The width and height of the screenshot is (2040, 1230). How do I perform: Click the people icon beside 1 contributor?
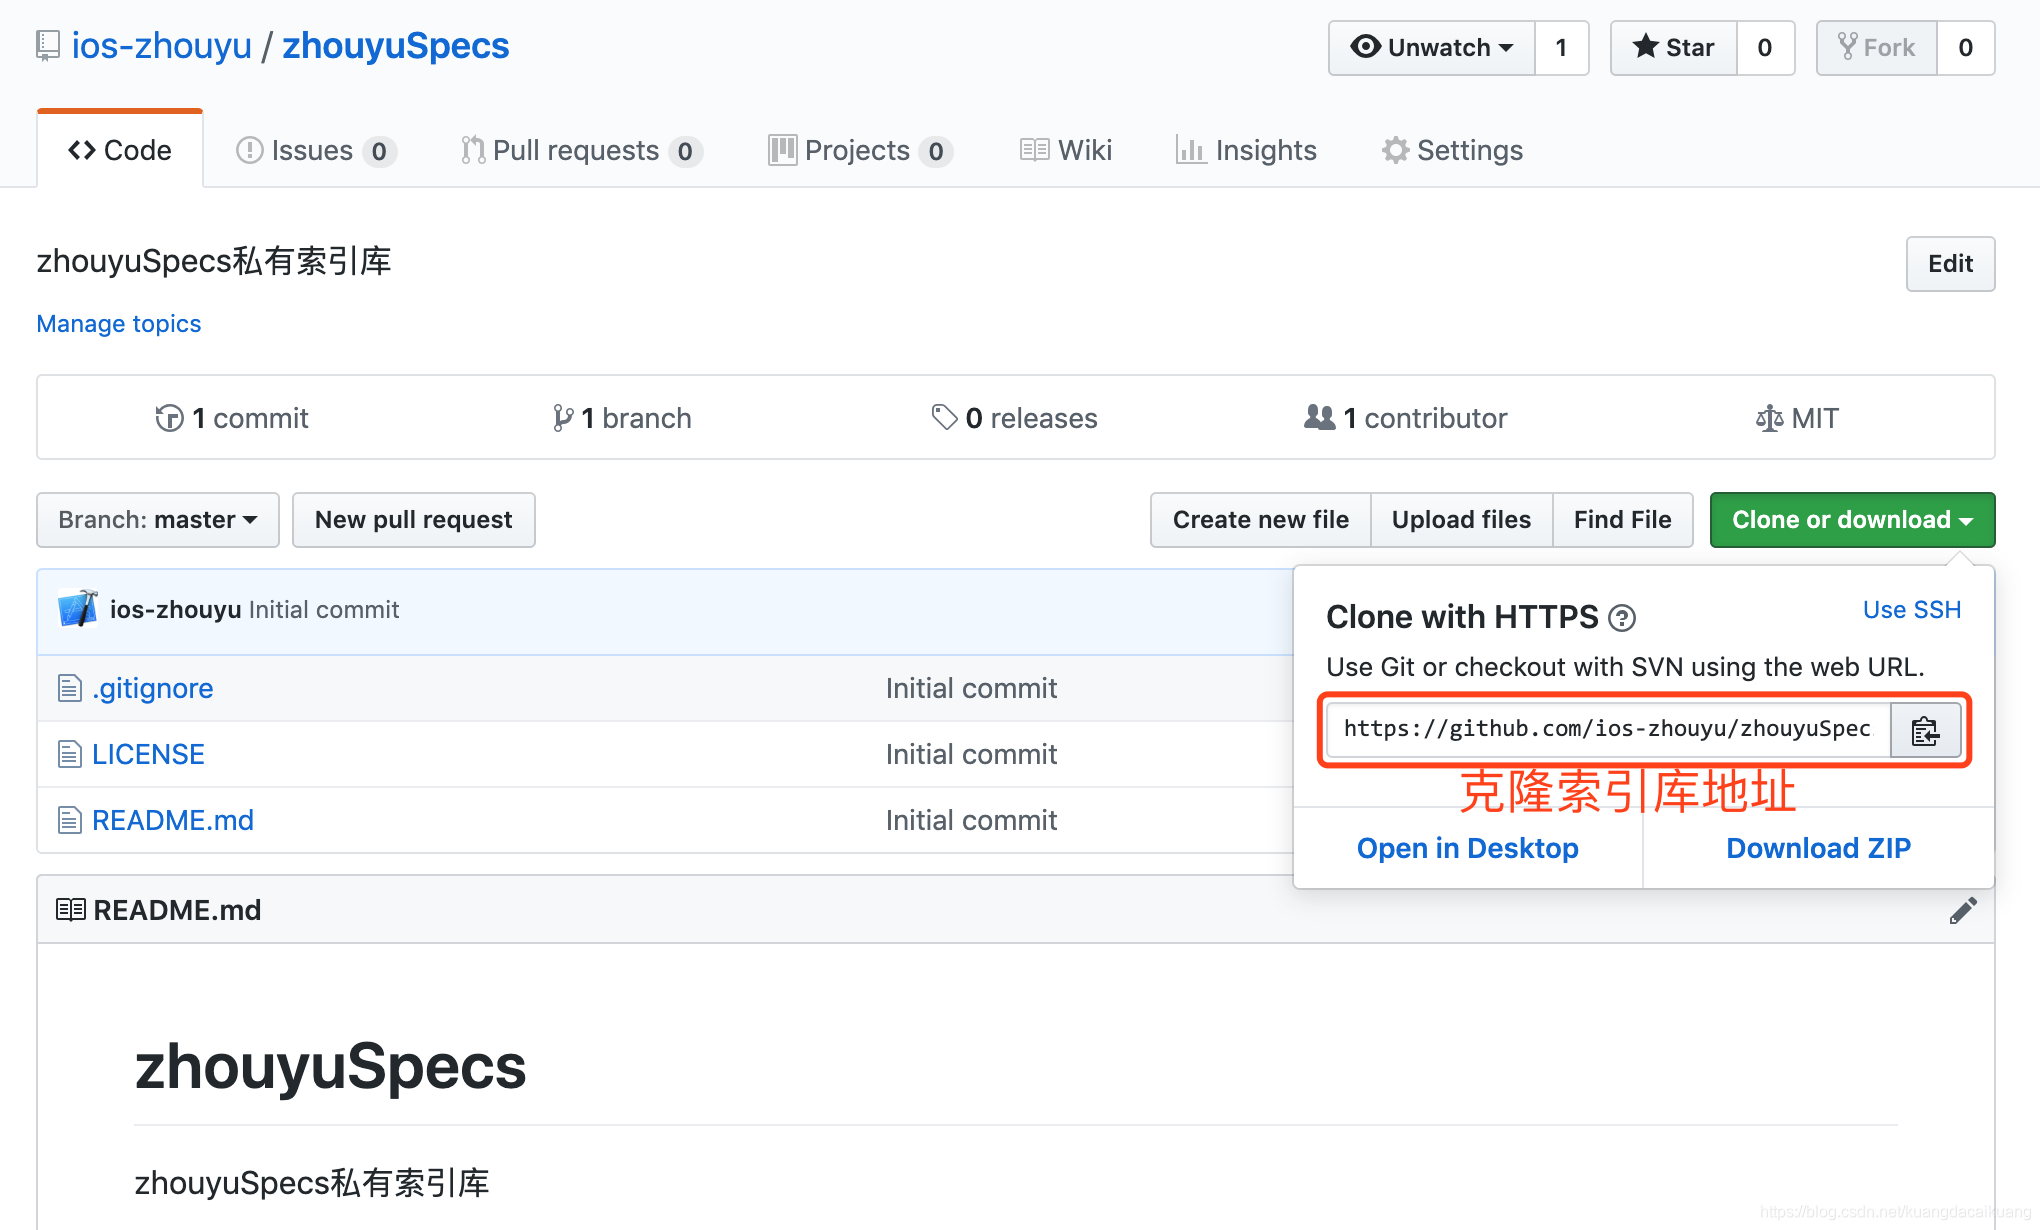pos(1320,418)
